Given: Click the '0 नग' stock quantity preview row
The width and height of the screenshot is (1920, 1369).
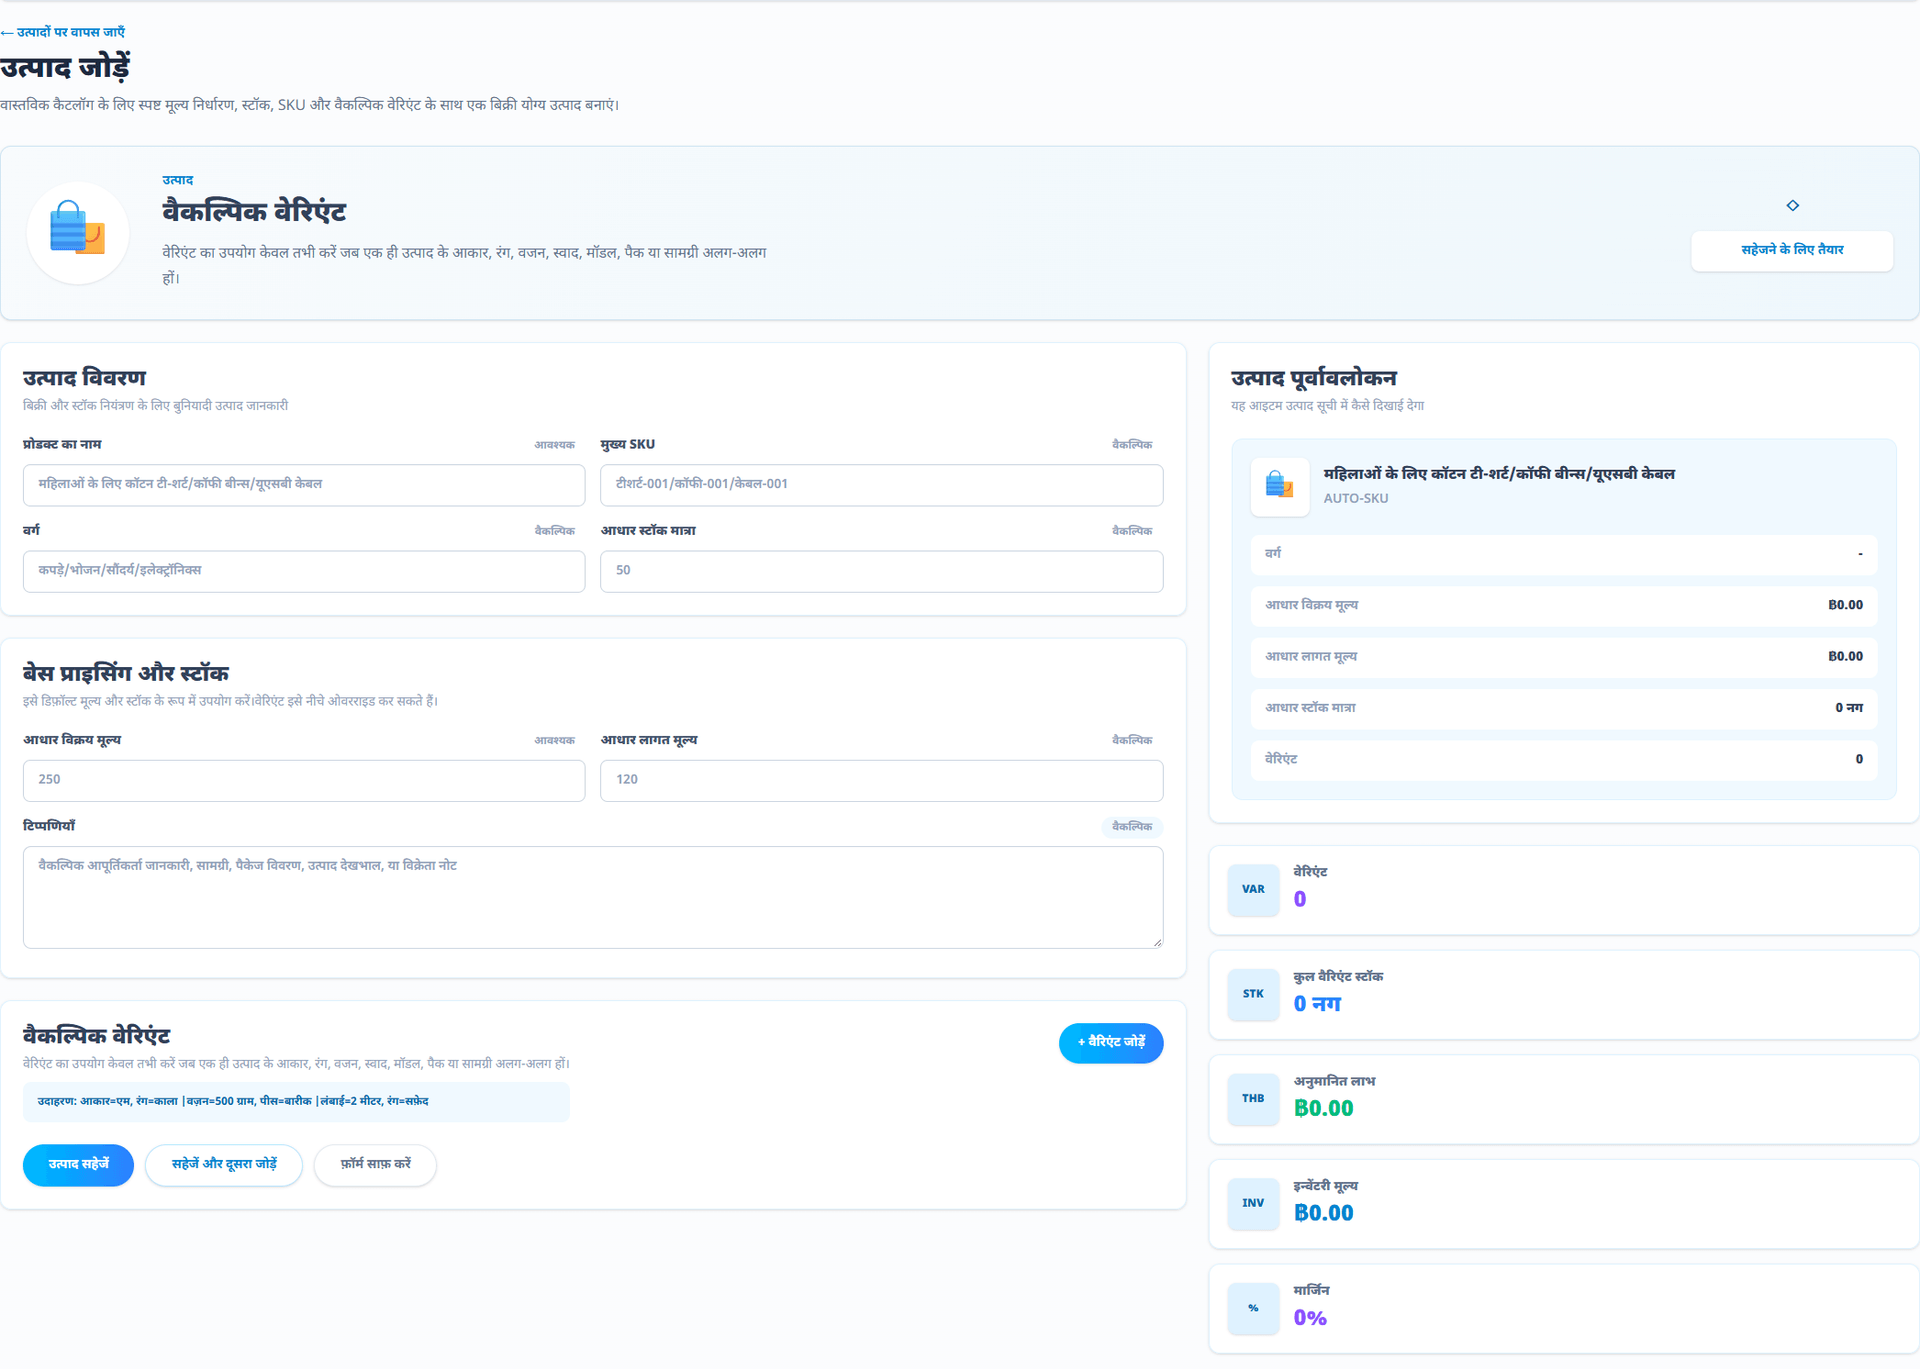Looking at the screenshot, I should tap(1564, 708).
